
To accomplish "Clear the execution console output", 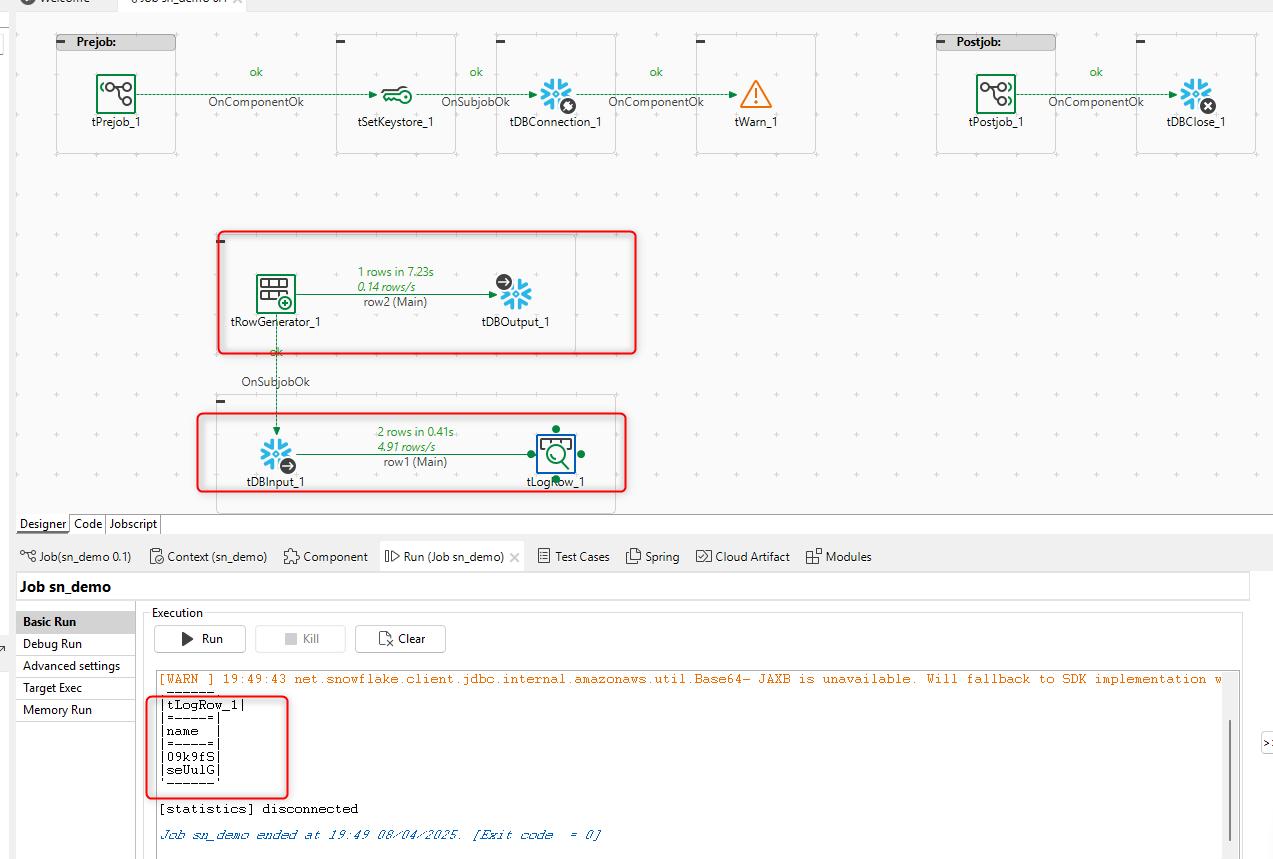I will point(400,638).
